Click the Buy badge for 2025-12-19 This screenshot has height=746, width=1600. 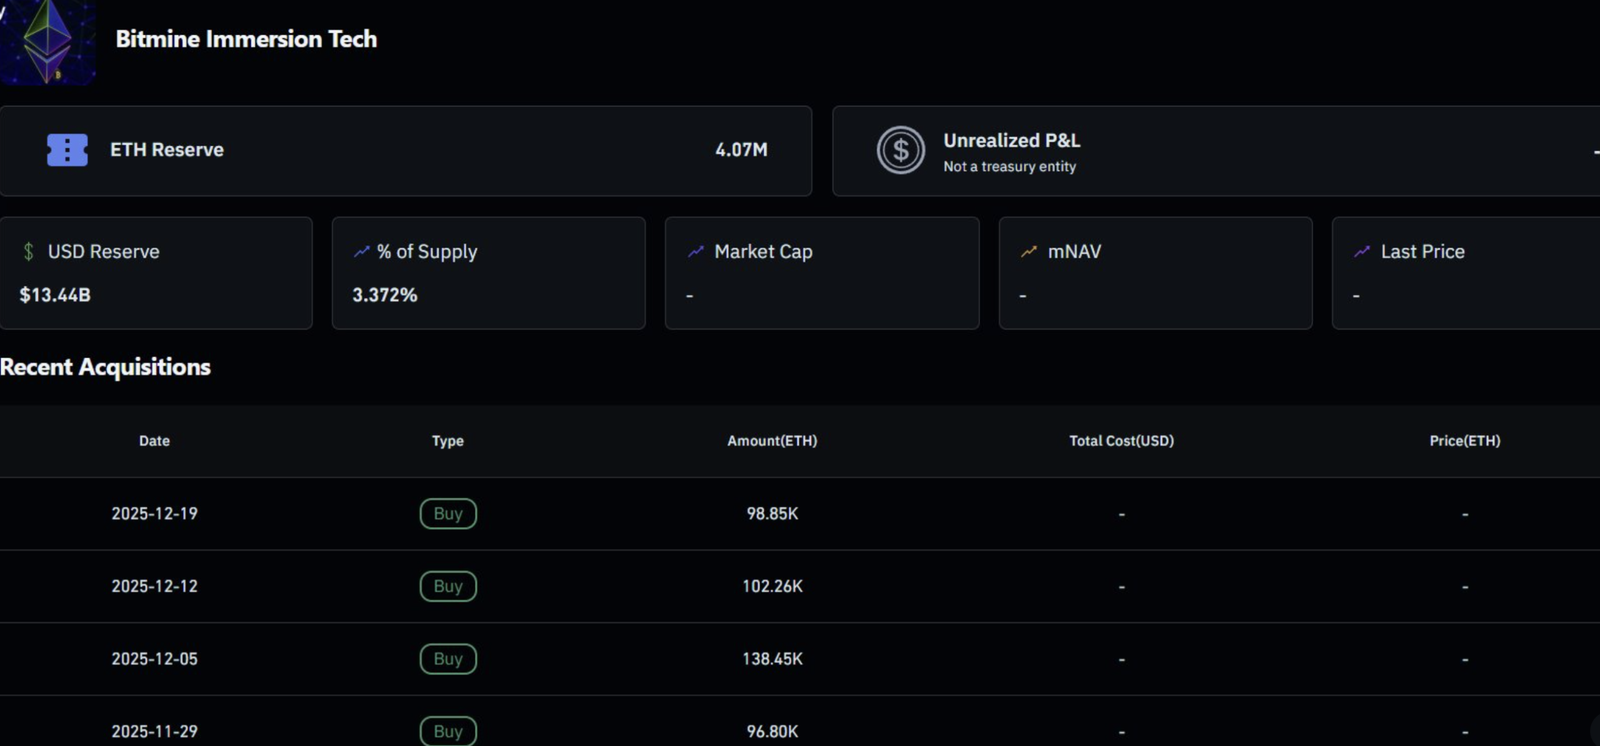(448, 514)
